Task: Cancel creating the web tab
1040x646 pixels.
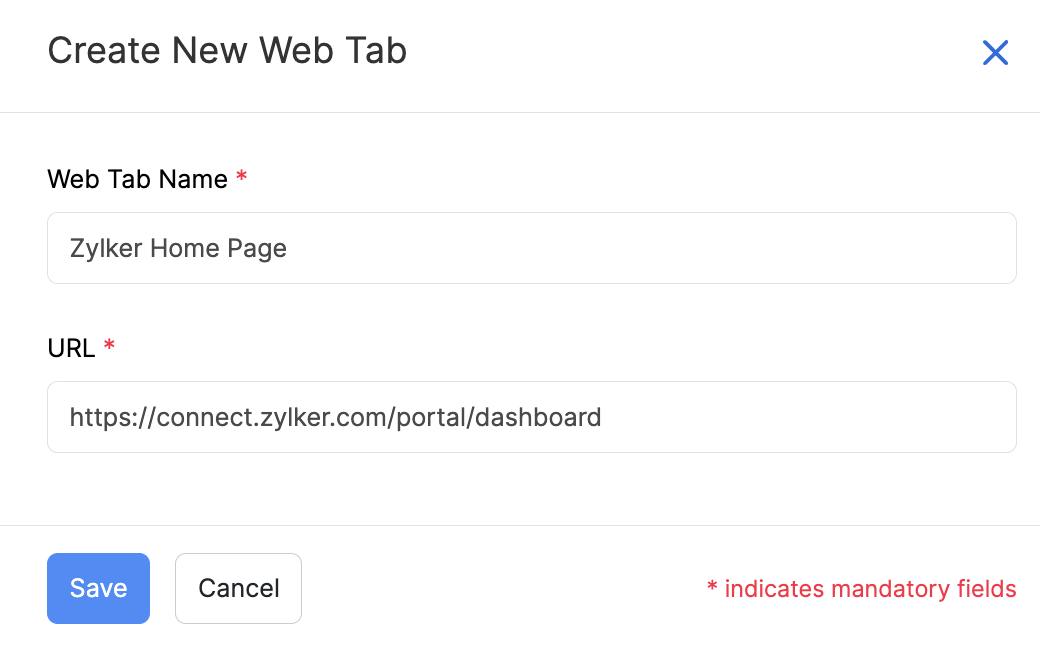Action: click(238, 588)
